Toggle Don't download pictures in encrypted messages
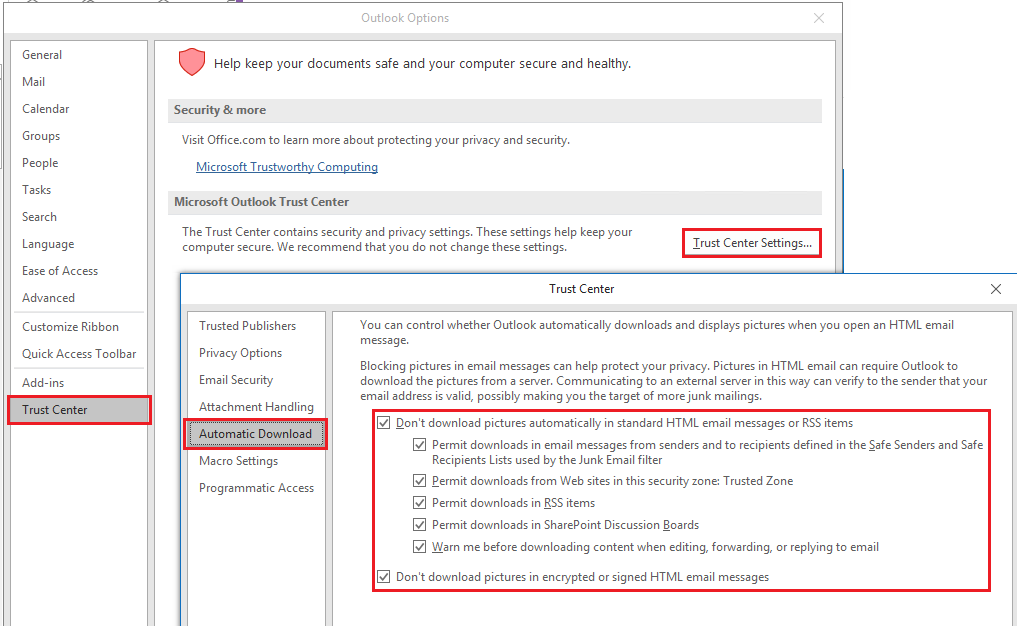Screen dimensions: 1017x626 [384, 577]
